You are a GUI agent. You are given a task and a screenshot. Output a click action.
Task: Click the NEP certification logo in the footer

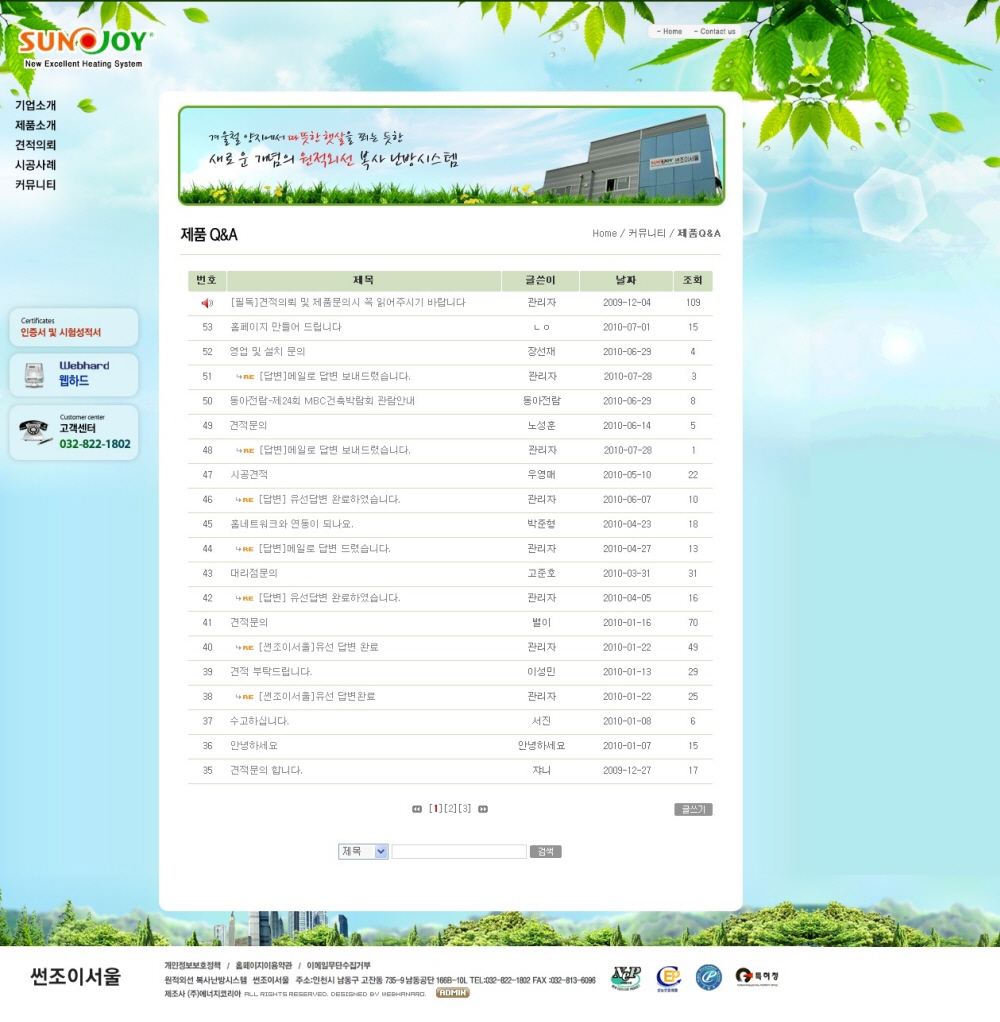[626, 977]
